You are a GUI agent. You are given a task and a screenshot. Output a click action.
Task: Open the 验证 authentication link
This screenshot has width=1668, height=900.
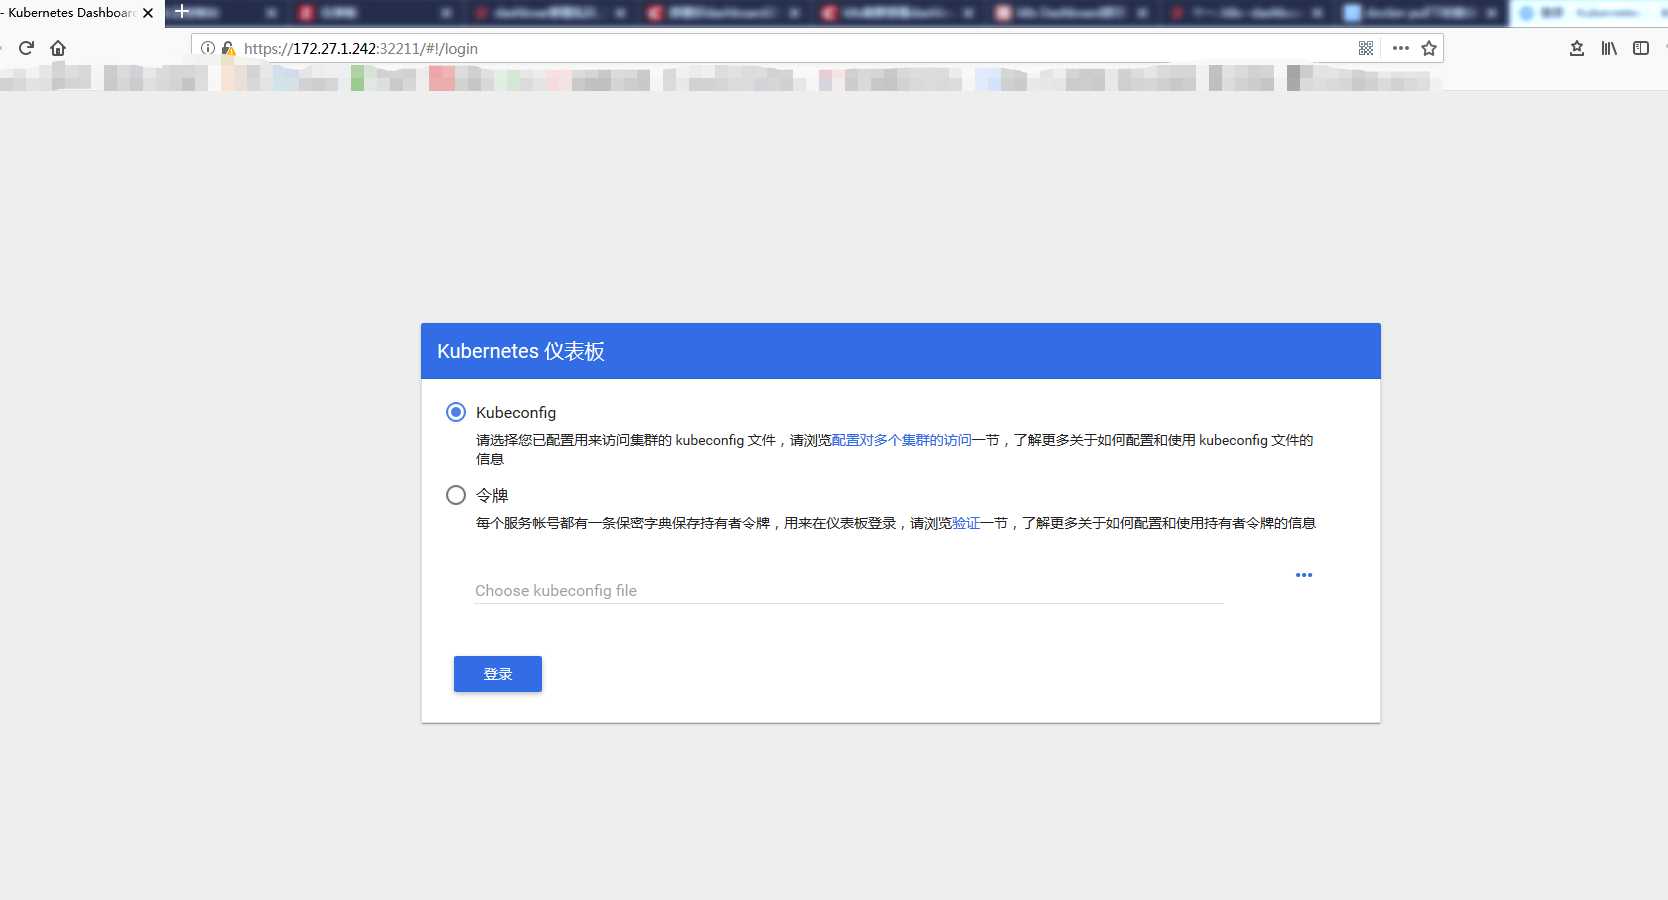point(966,523)
